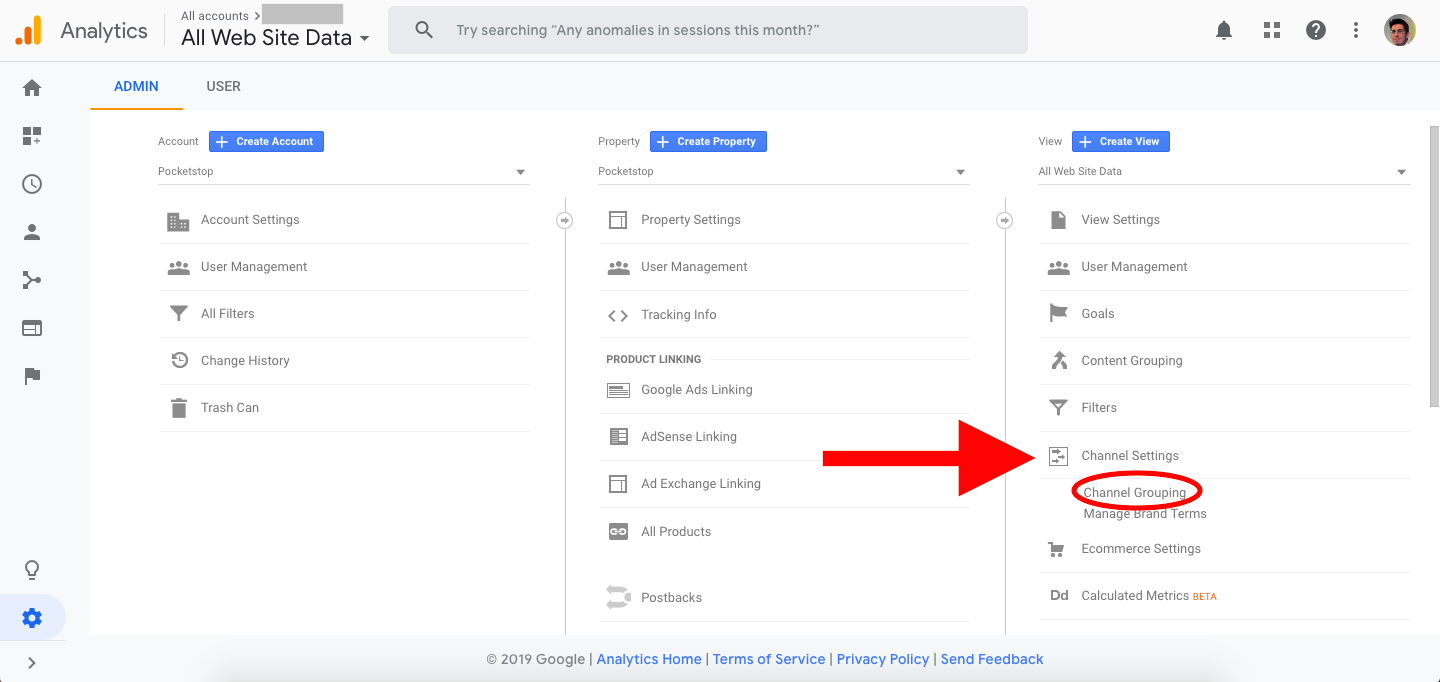This screenshot has width=1440, height=682.
Task: Select the Customization icon in the left sidebar
Action: point(31,136)
